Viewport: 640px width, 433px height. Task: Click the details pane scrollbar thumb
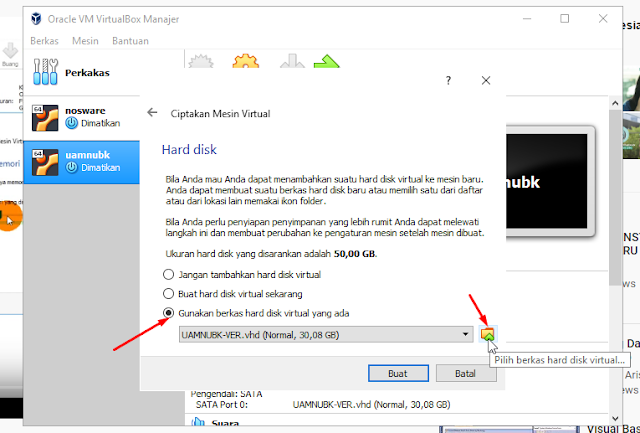coord(615,198)
